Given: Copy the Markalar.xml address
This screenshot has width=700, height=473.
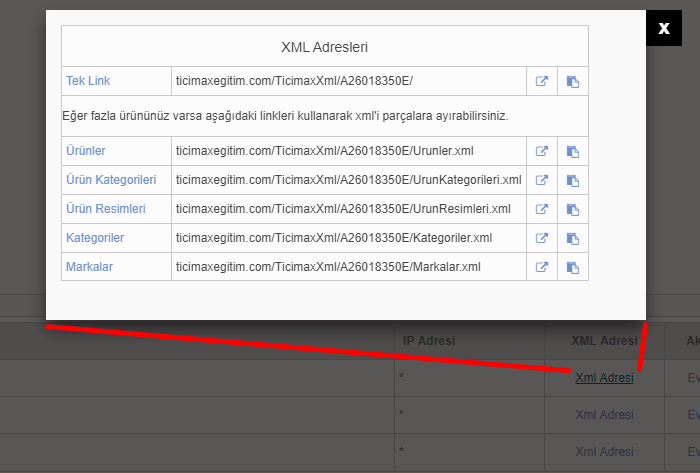Looking at the screenshot, I should [573, 268].
